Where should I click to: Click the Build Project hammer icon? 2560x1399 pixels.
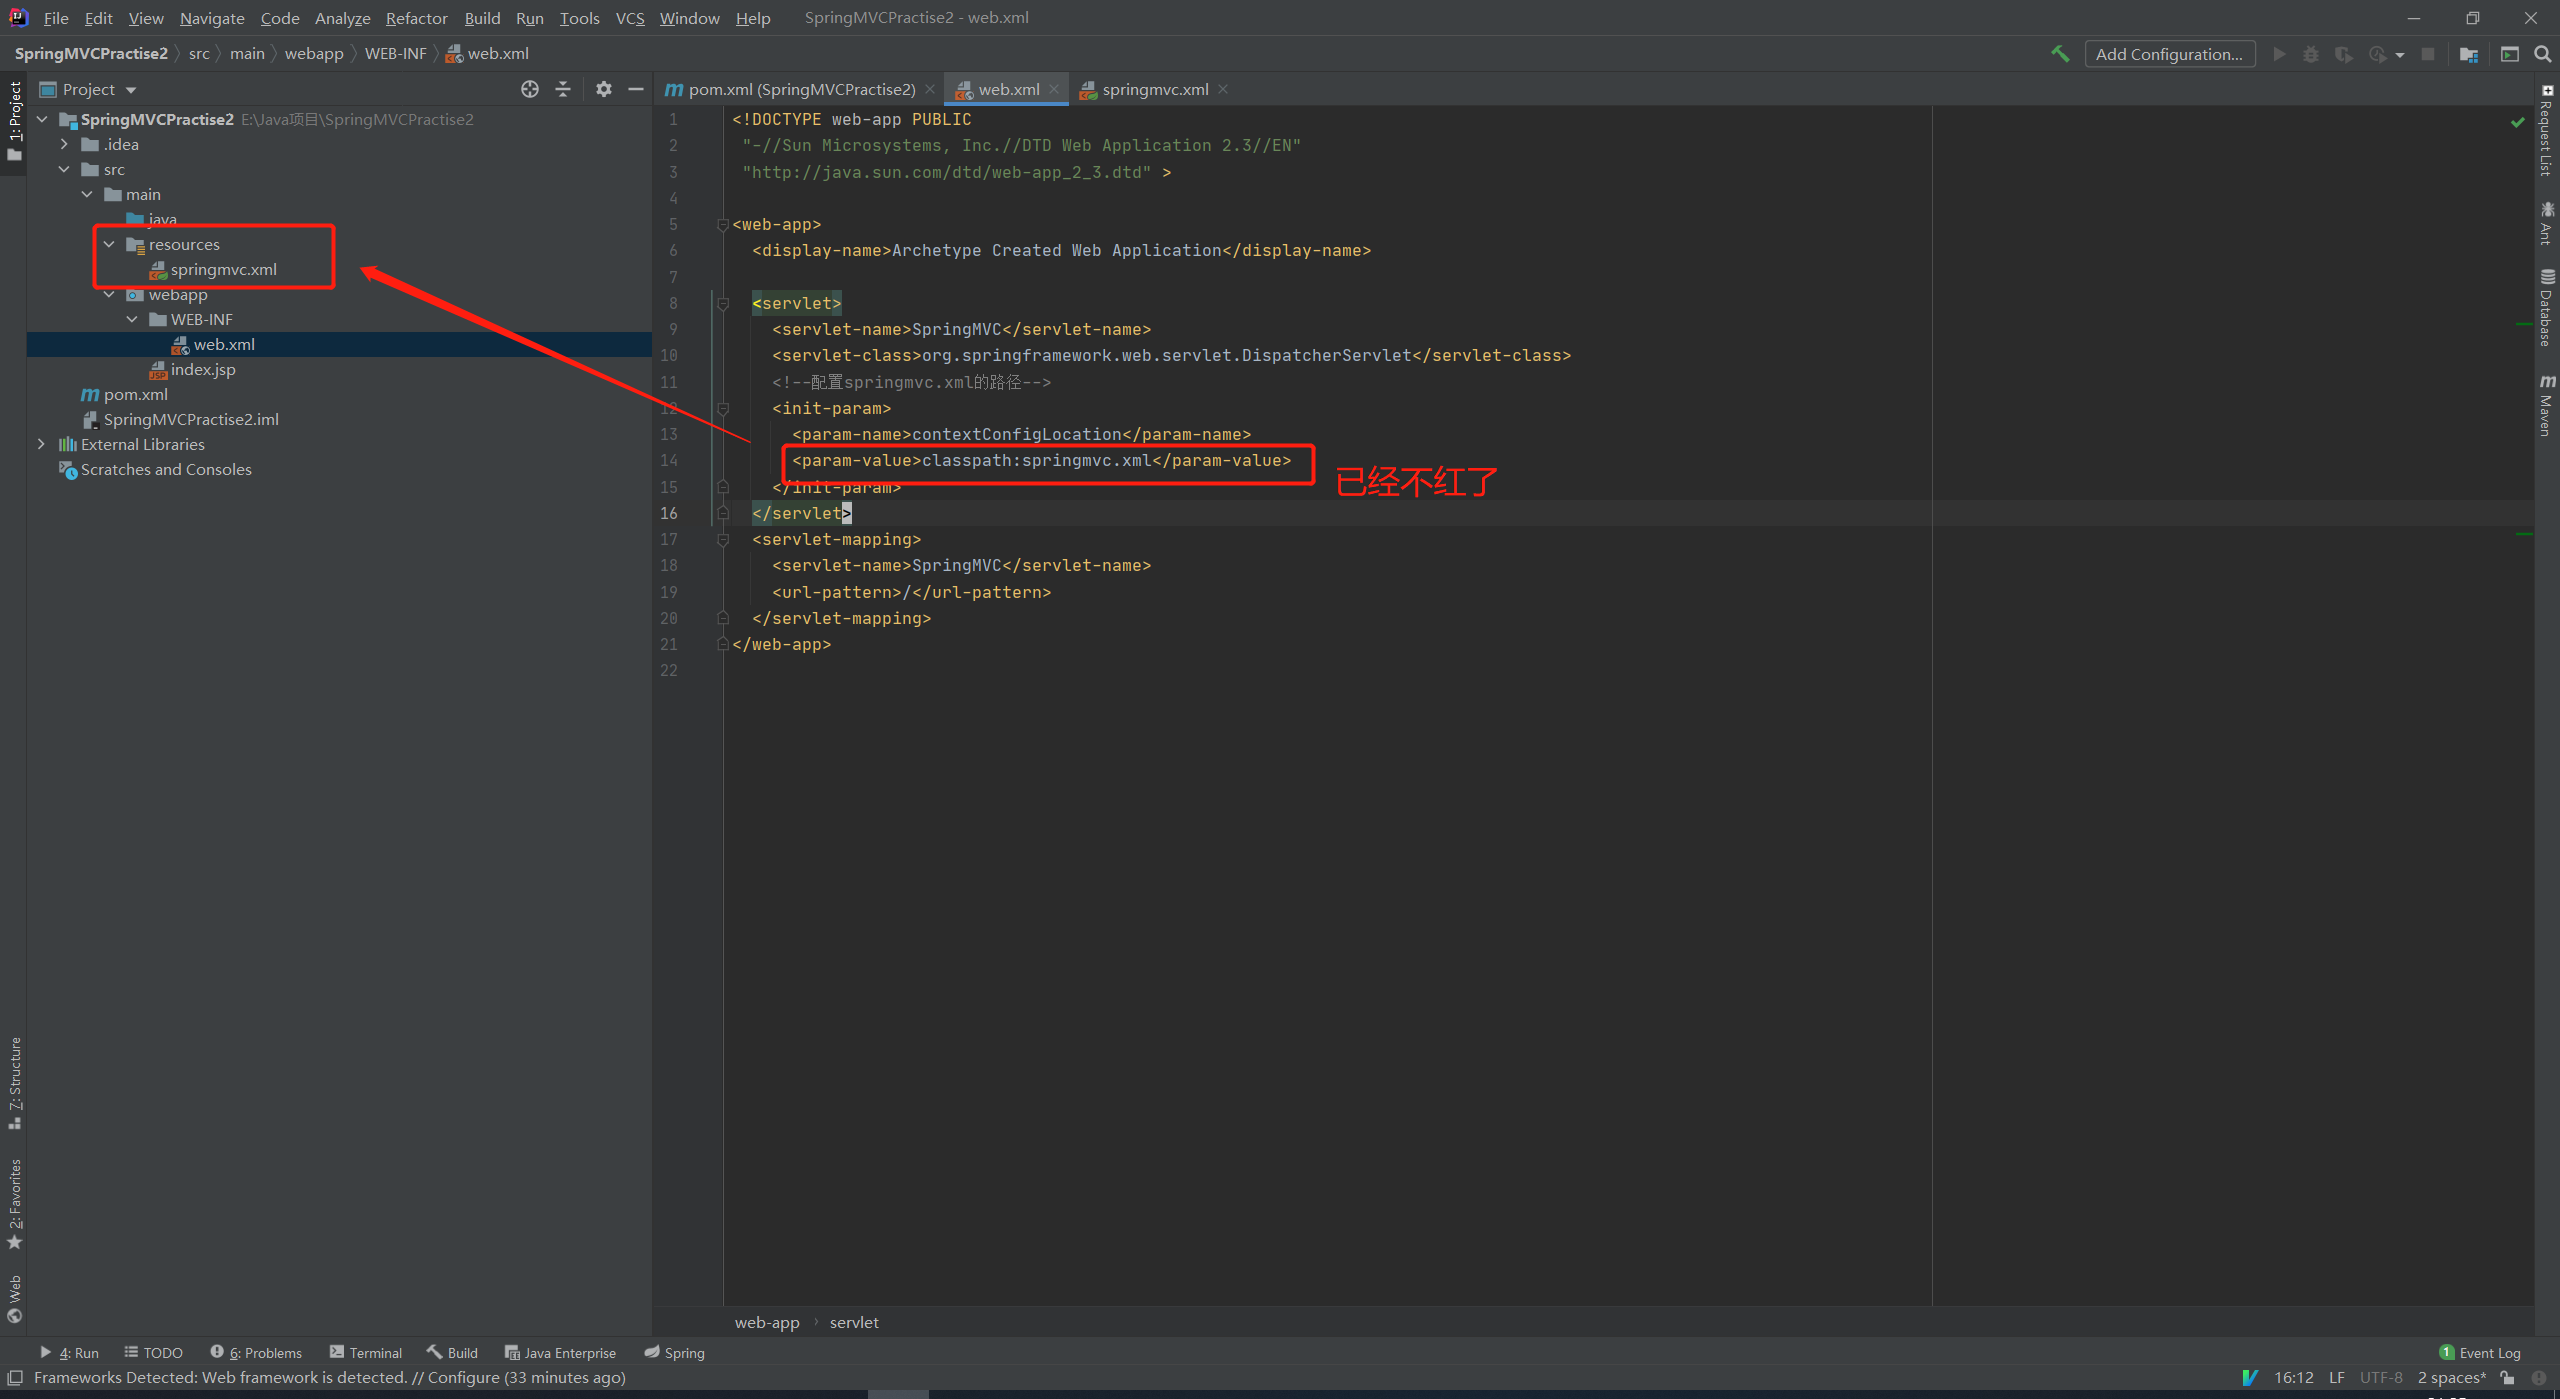2060,54
